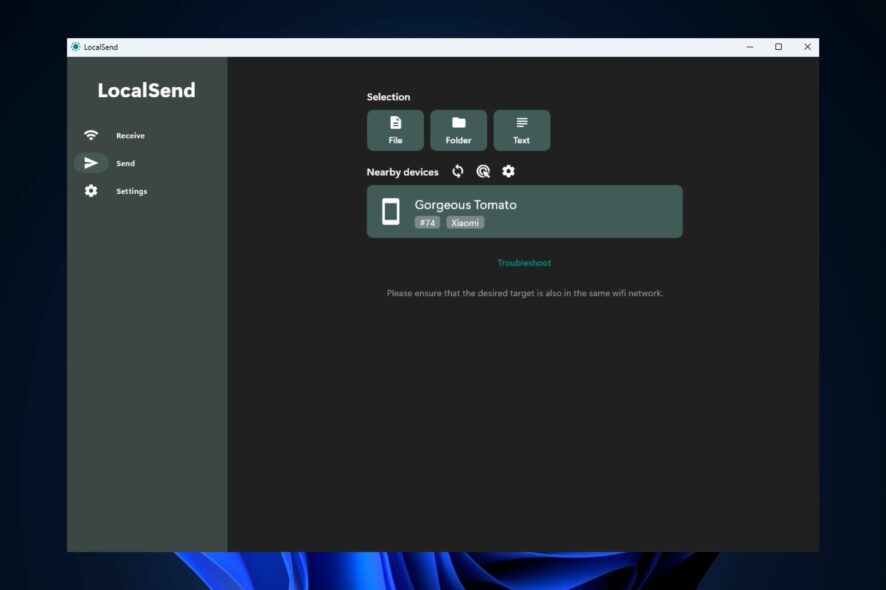Click the LocalSend heading in the sidebar
This screenshot has height=590, width=886.
pos(145,90)
